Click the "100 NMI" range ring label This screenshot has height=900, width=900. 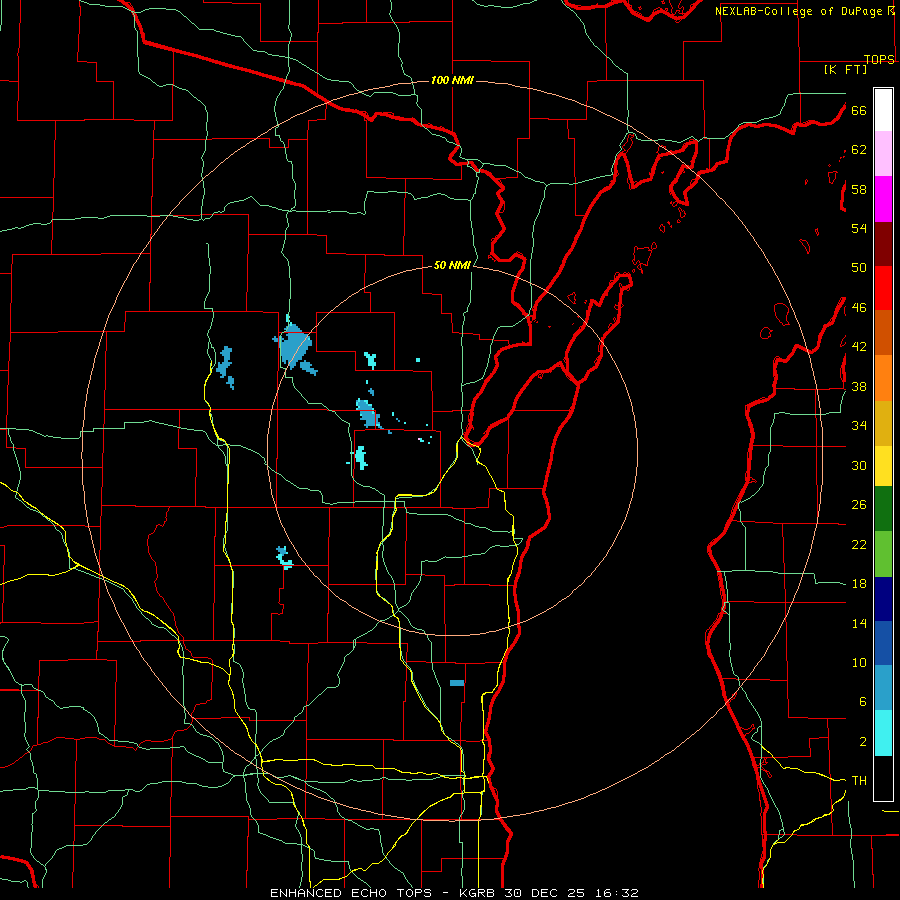452,80
